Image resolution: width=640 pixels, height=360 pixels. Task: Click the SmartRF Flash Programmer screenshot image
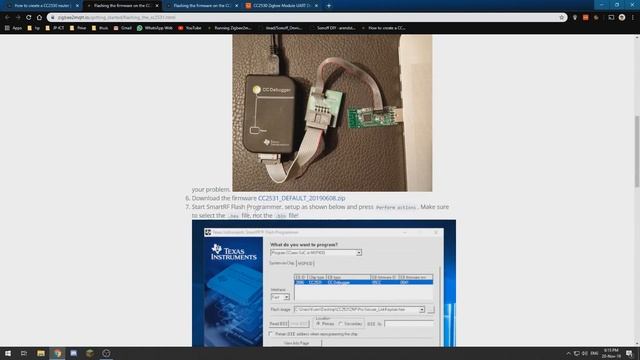click(x=324, y=283)
